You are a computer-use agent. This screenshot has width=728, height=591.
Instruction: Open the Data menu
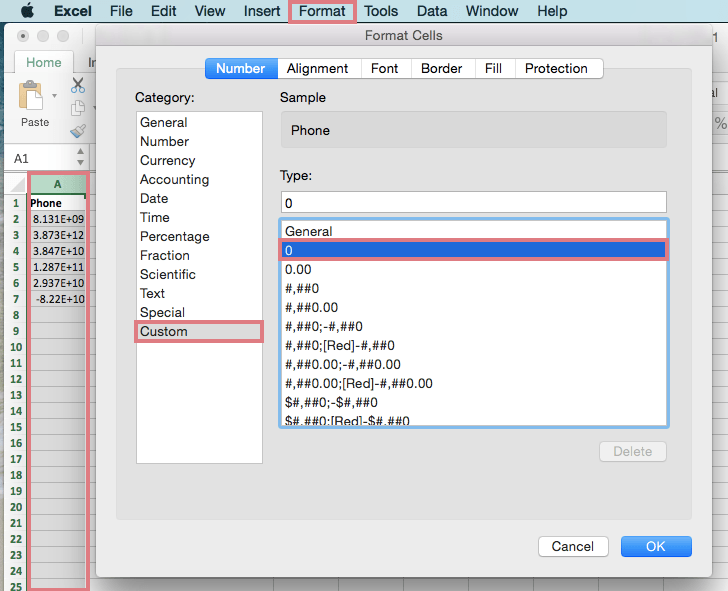pyautogui.click(x=432, y=11)
